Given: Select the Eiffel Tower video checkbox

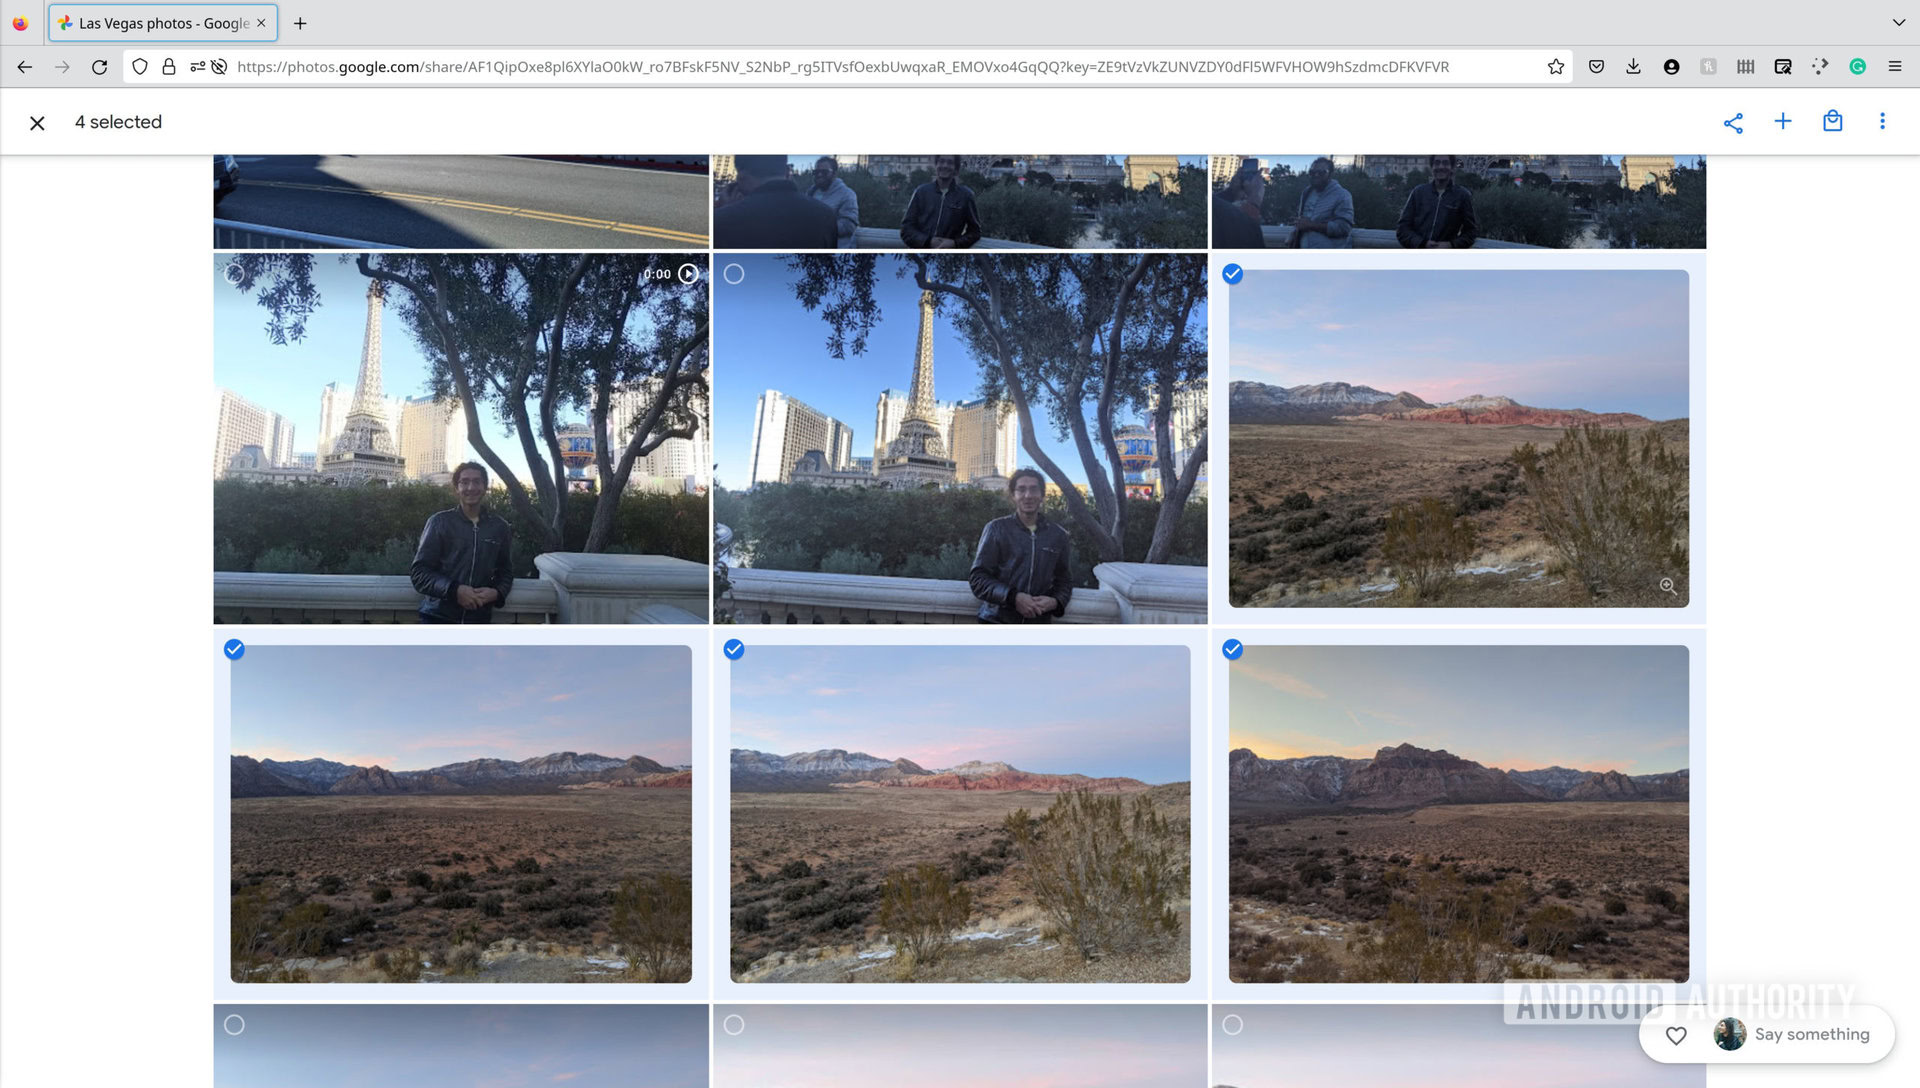Looking at the screenshot, I should 234,273.
